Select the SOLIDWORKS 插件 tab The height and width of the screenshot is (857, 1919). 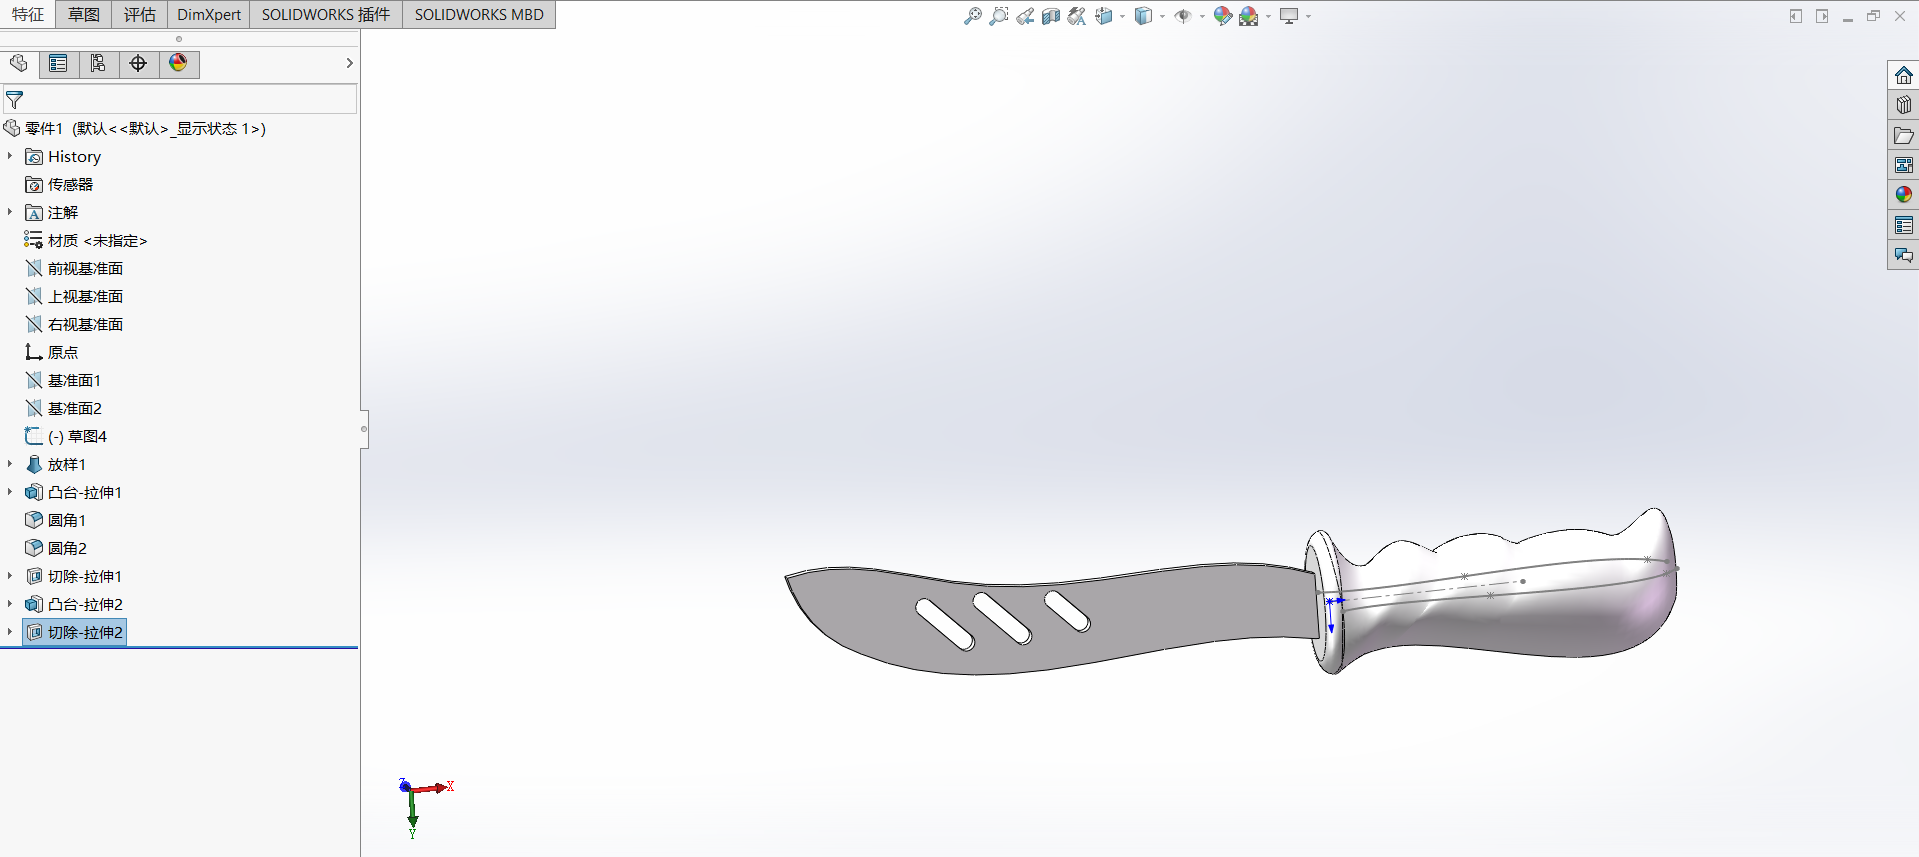(326, 15)
